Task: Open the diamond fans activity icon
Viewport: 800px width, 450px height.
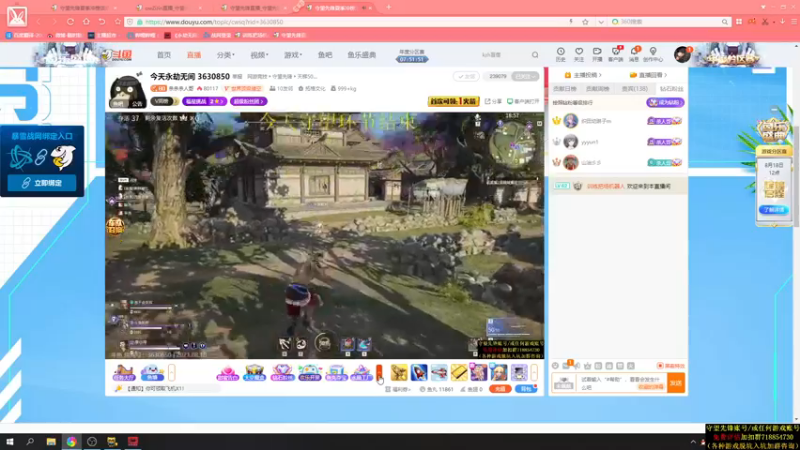Action: 282,373
